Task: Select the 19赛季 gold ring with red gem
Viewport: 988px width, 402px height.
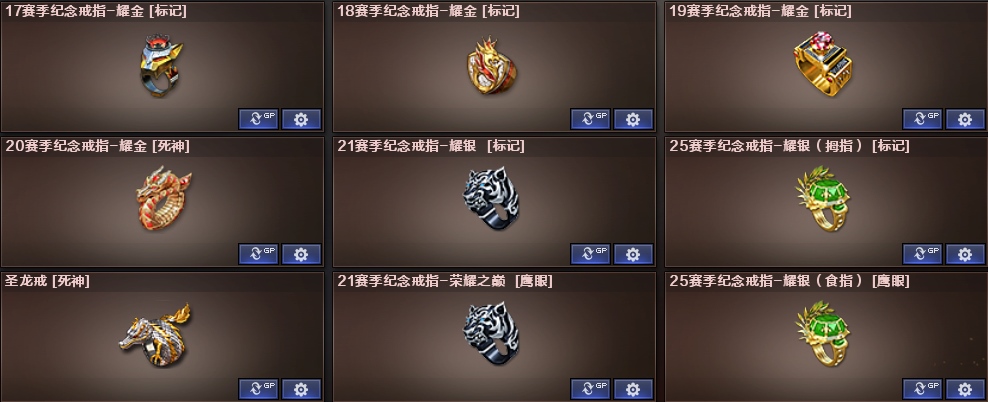Action: (823, 64)
